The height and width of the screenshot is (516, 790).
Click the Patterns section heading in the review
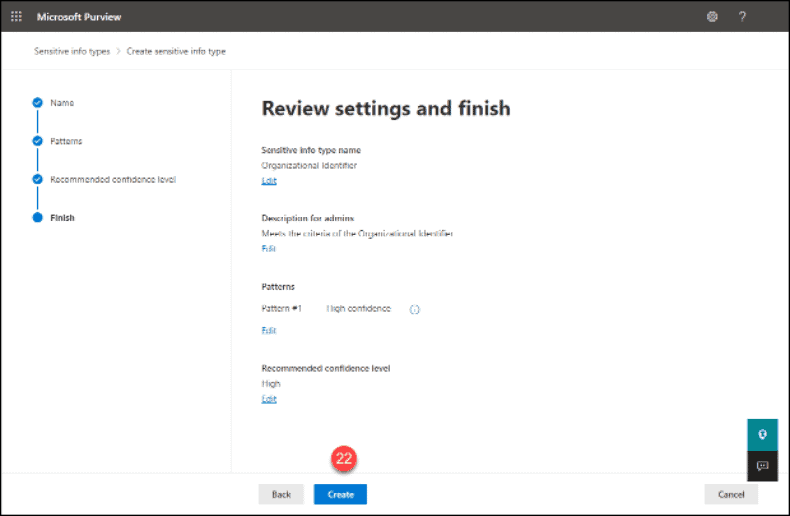(x=278, y=287)
